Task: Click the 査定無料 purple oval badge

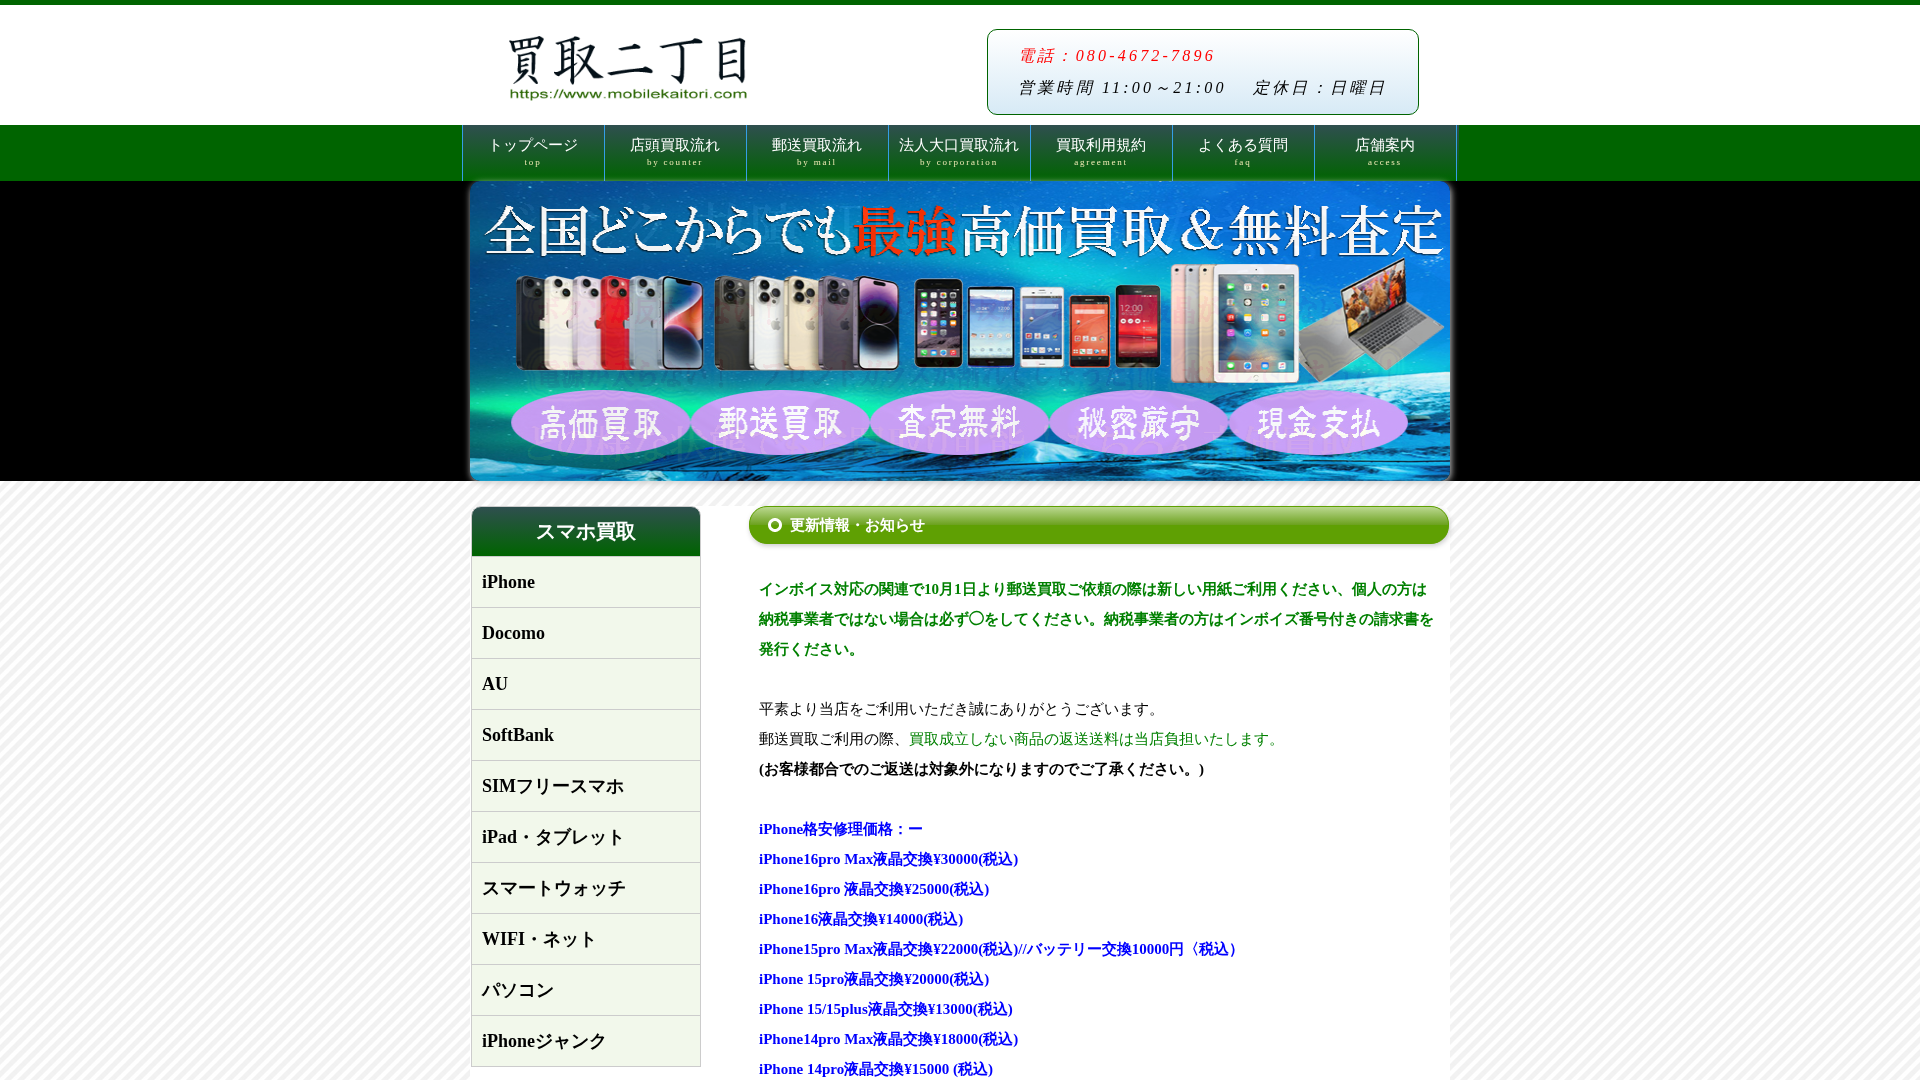Action: 959,423
